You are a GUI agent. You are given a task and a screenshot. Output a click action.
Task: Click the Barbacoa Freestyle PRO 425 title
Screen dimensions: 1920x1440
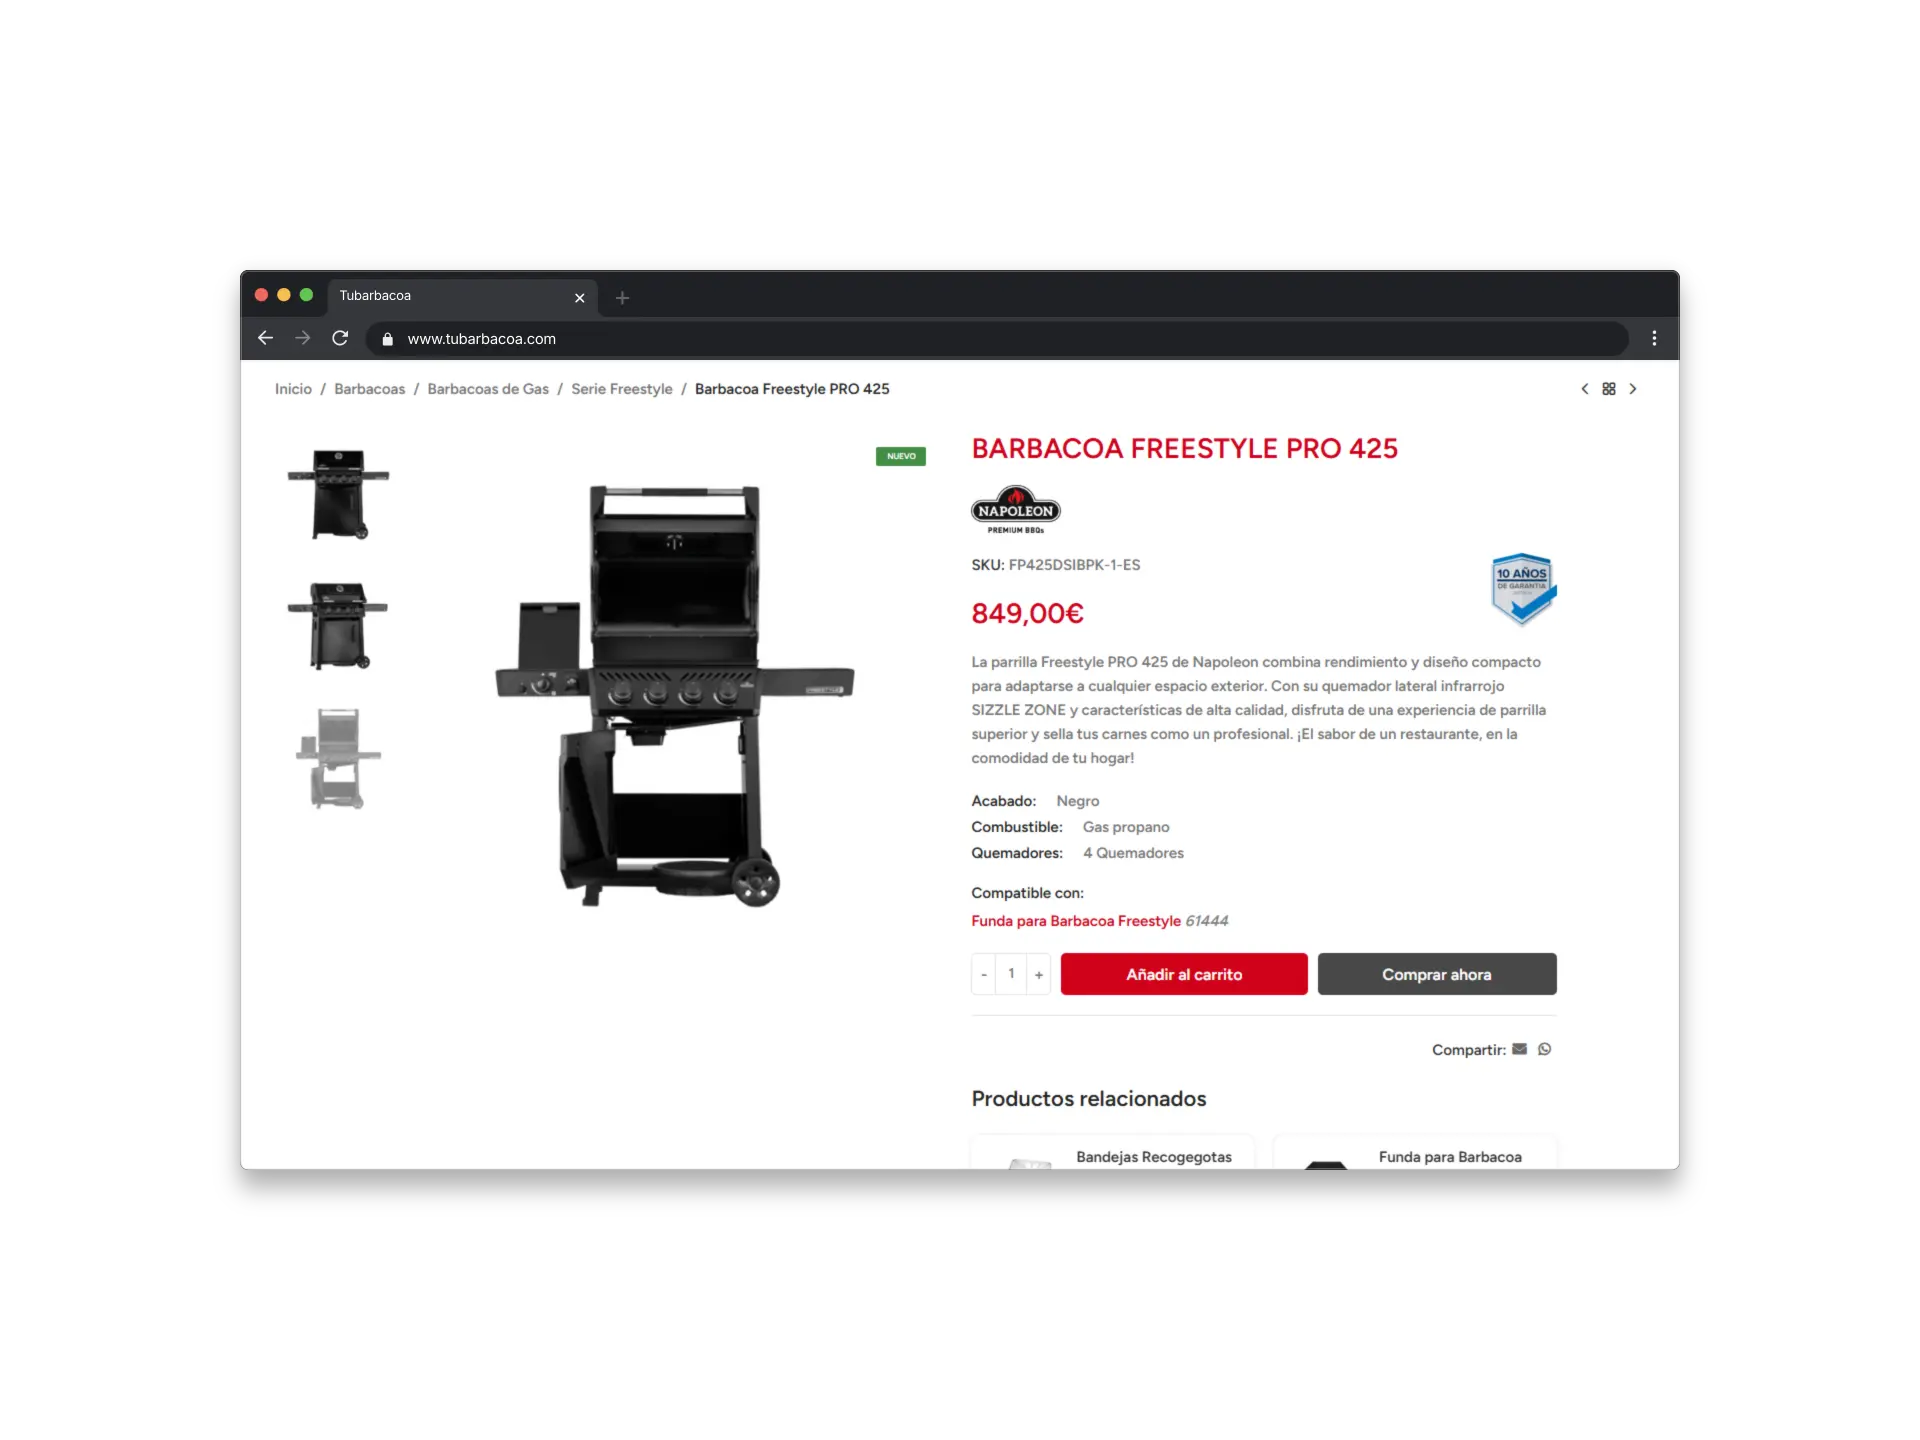1184,449
